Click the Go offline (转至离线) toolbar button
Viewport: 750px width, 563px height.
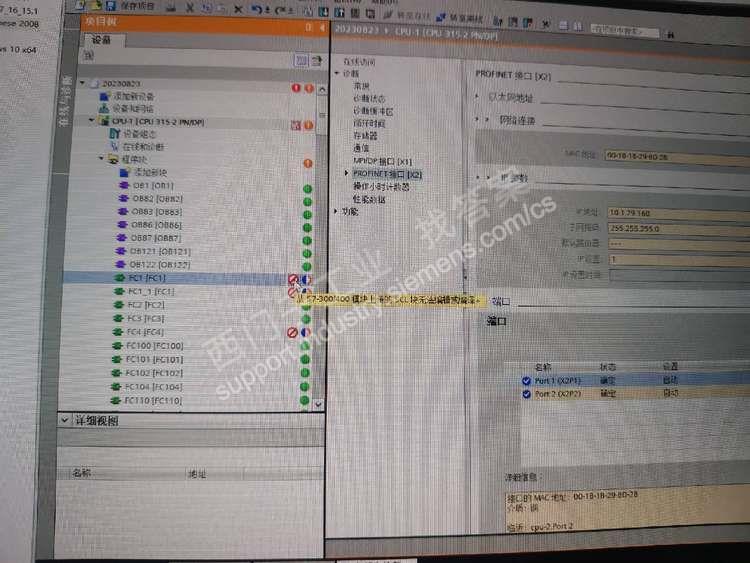(x=460, y=18)
